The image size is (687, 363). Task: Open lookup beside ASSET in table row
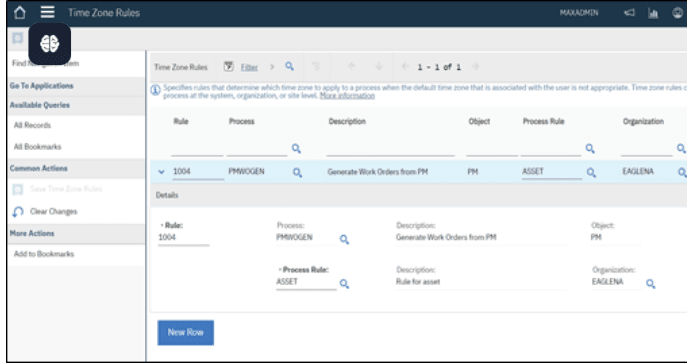pyautogui.click(x=591, y=173)
